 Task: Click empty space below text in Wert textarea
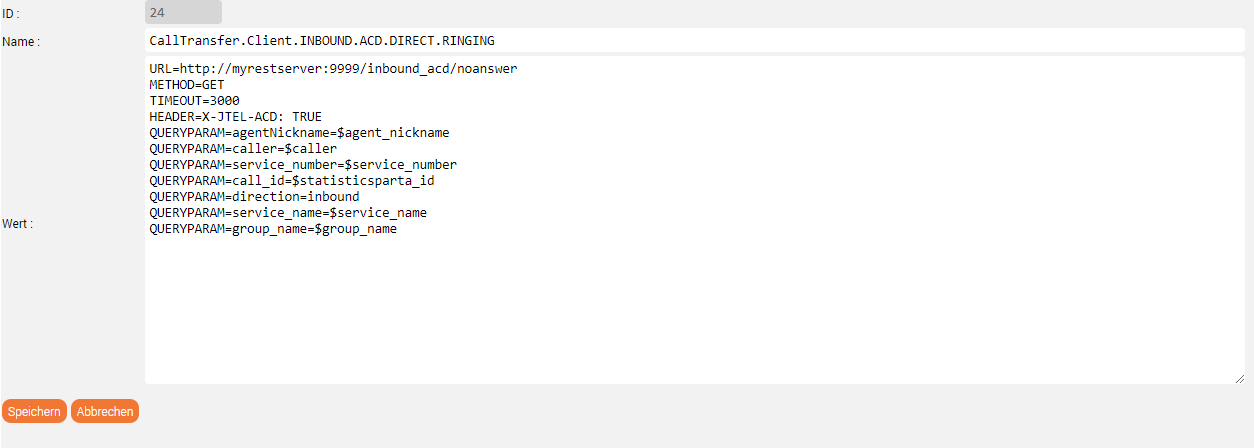694,310
